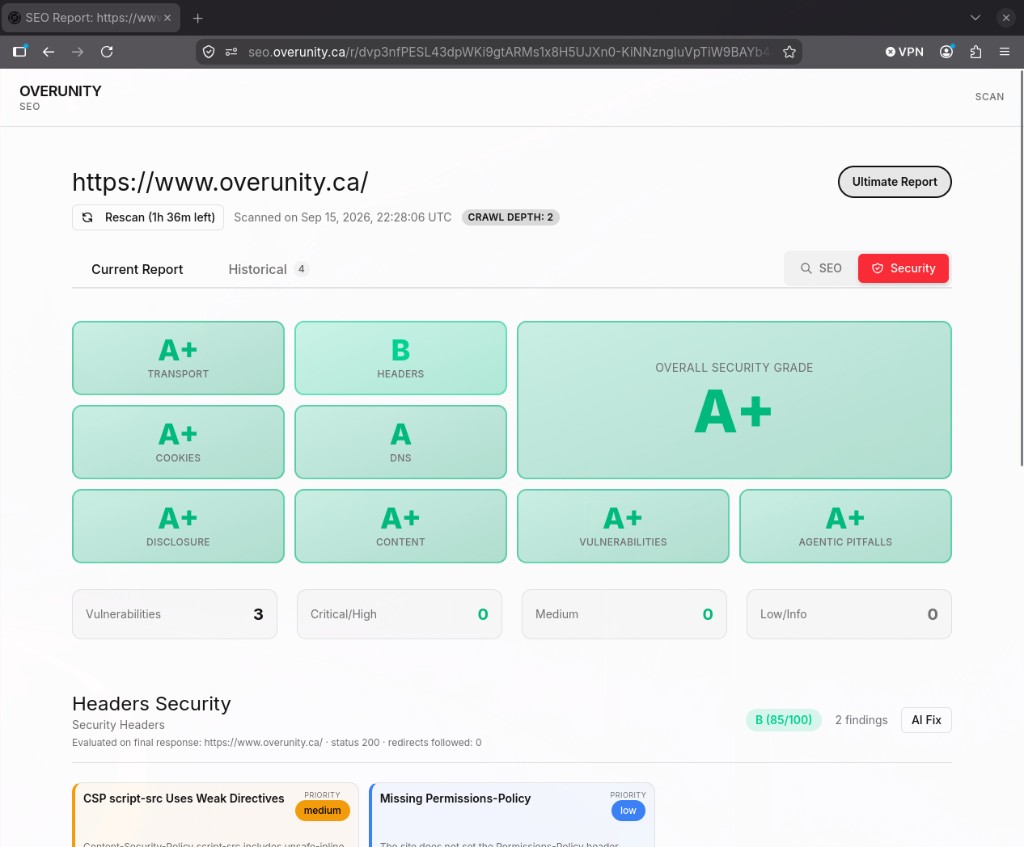Open the browser extensions icon

[x=976, y=52]
